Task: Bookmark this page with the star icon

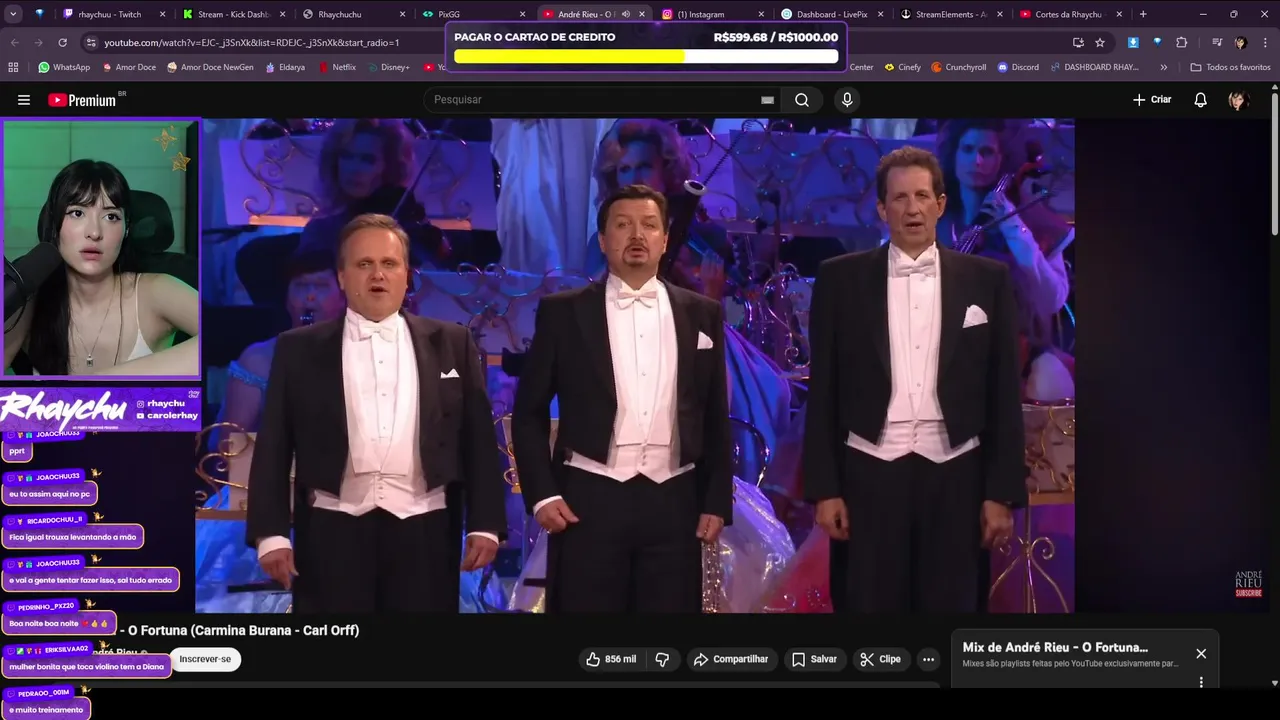Action: pyautogui.click(x=1100, y=43)
